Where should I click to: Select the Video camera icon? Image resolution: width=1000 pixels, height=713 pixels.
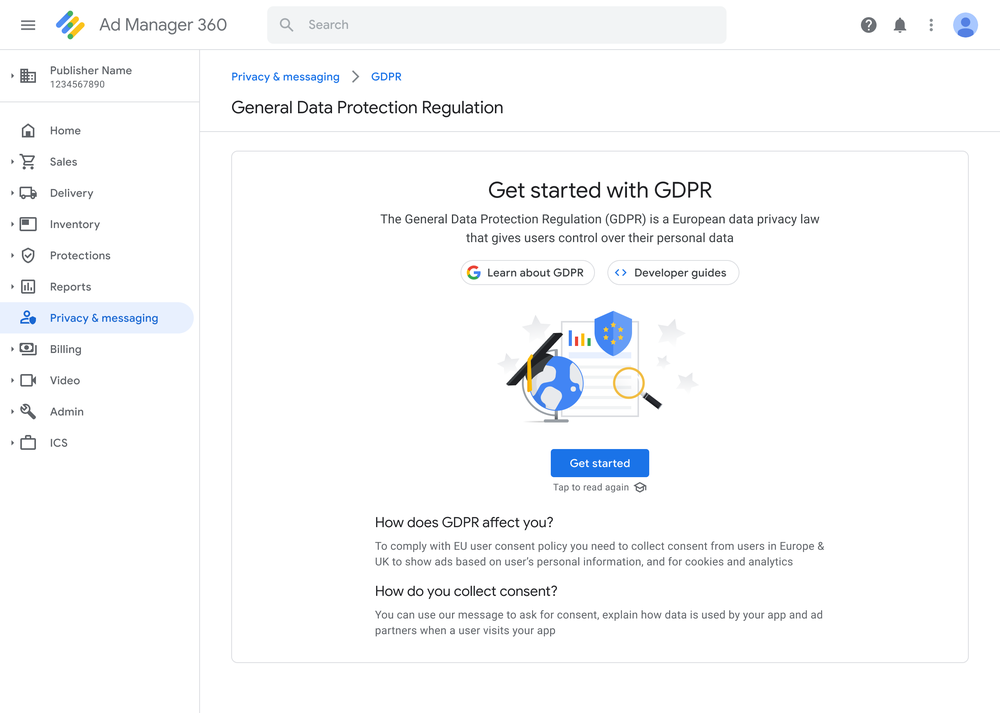[x=30, y=380]
